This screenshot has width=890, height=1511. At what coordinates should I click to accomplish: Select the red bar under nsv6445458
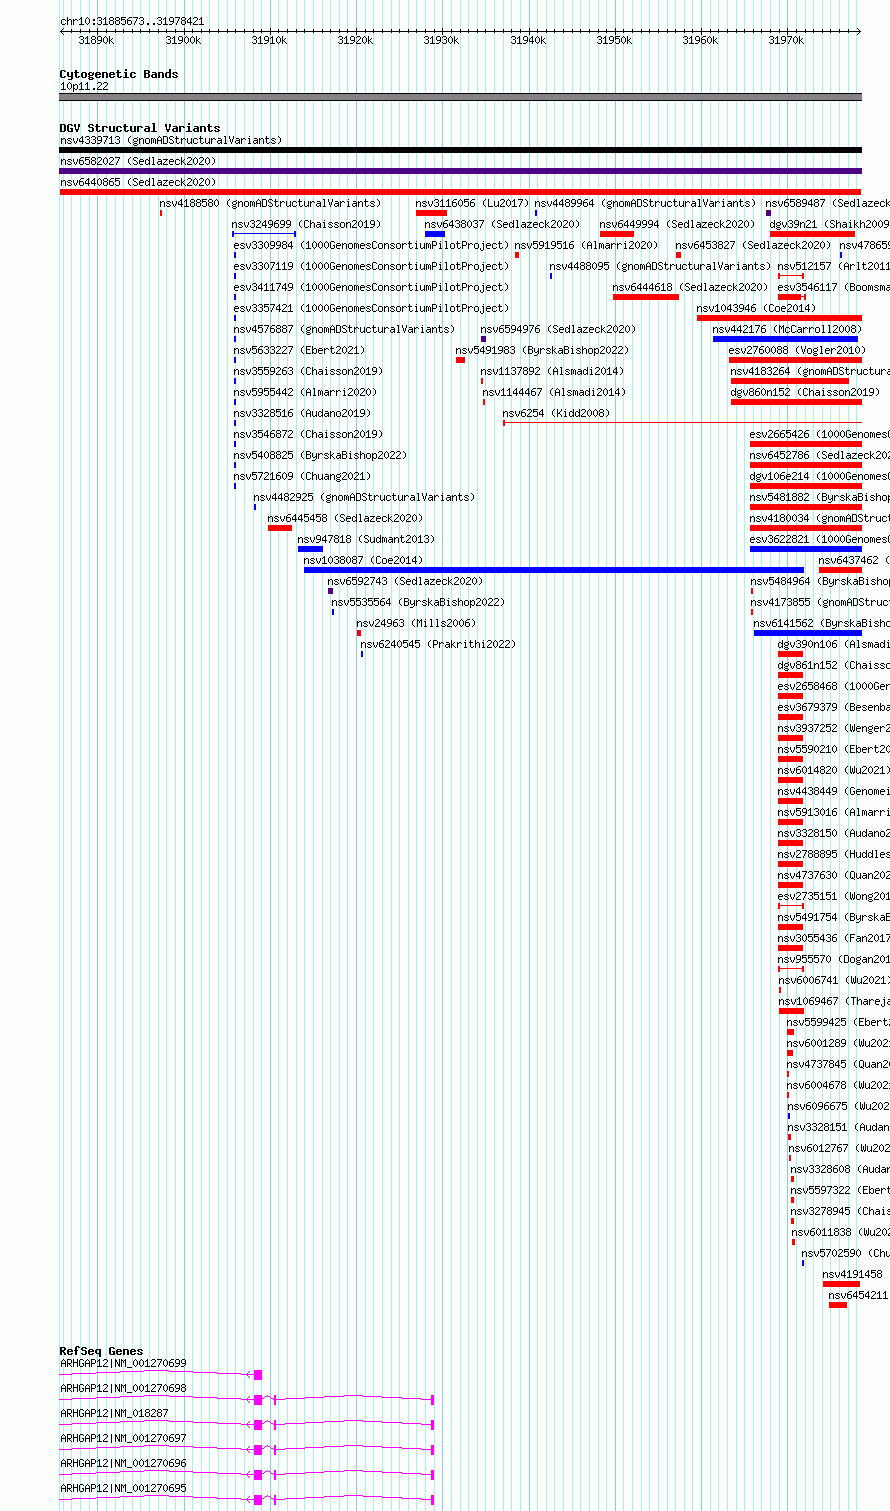pos(280,528)
